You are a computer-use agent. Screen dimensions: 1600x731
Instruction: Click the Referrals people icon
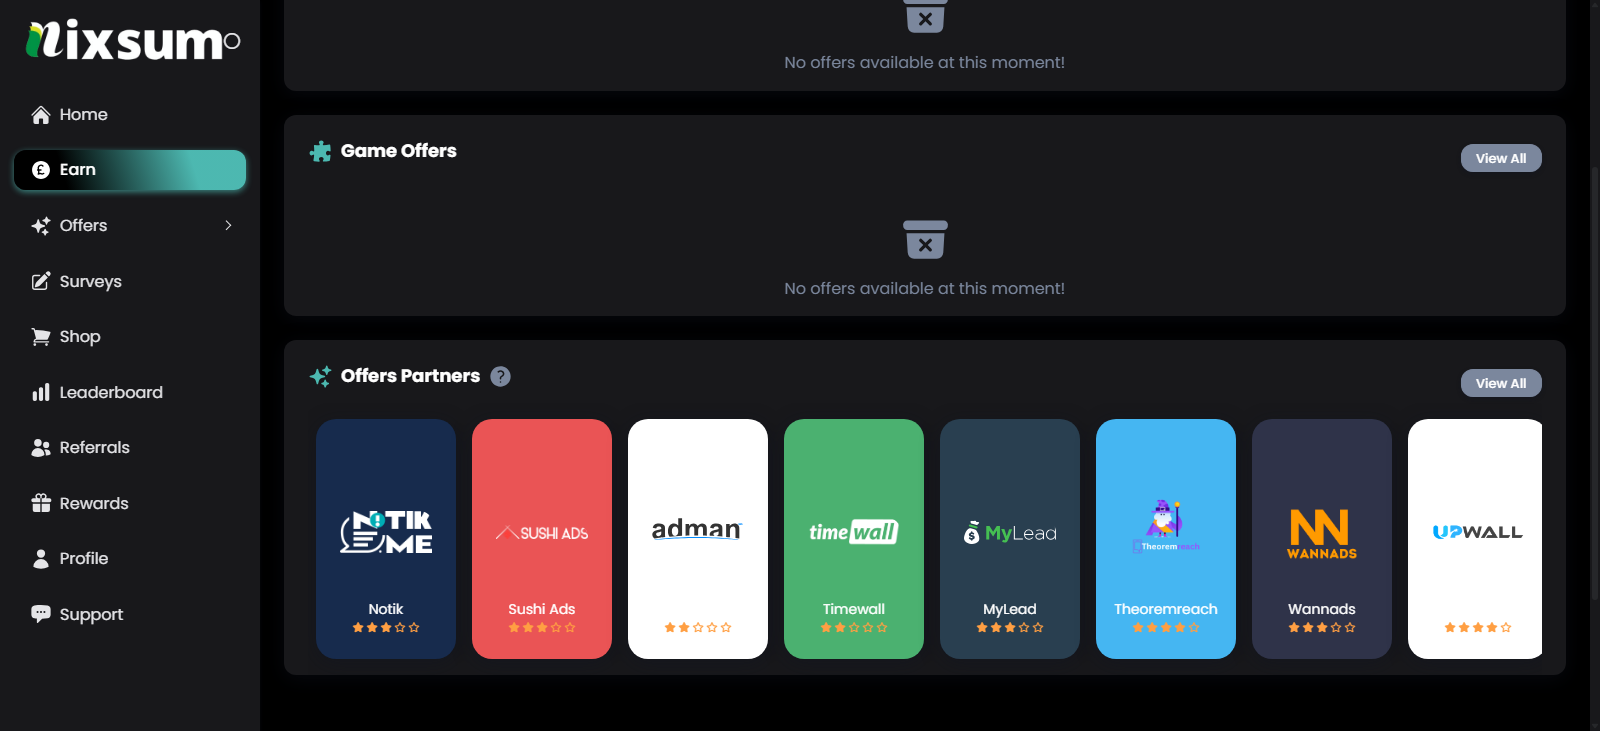(41, 448)
